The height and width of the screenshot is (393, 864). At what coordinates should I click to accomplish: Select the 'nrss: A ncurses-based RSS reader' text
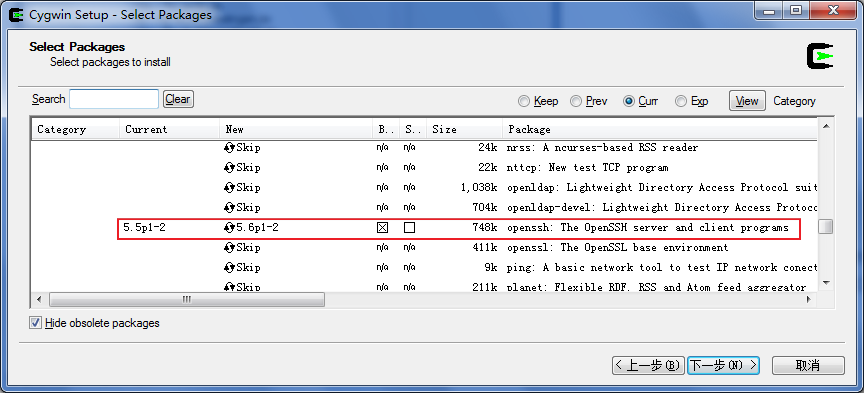click(602, 148)
